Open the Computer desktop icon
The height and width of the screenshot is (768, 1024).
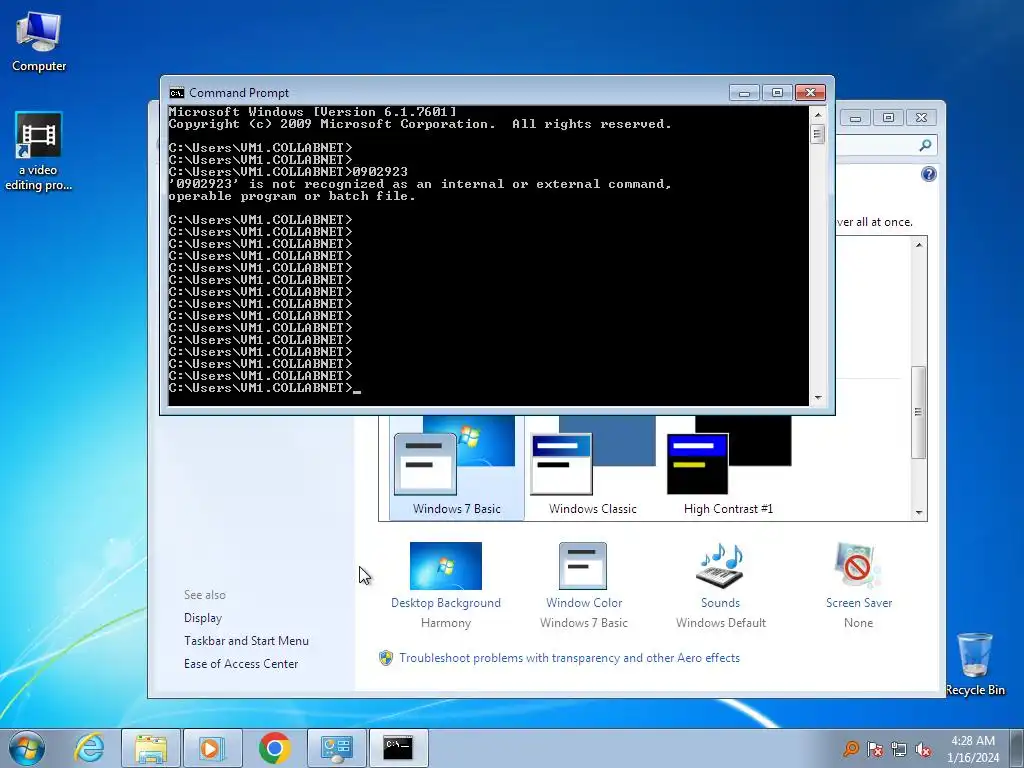(39, 40)
